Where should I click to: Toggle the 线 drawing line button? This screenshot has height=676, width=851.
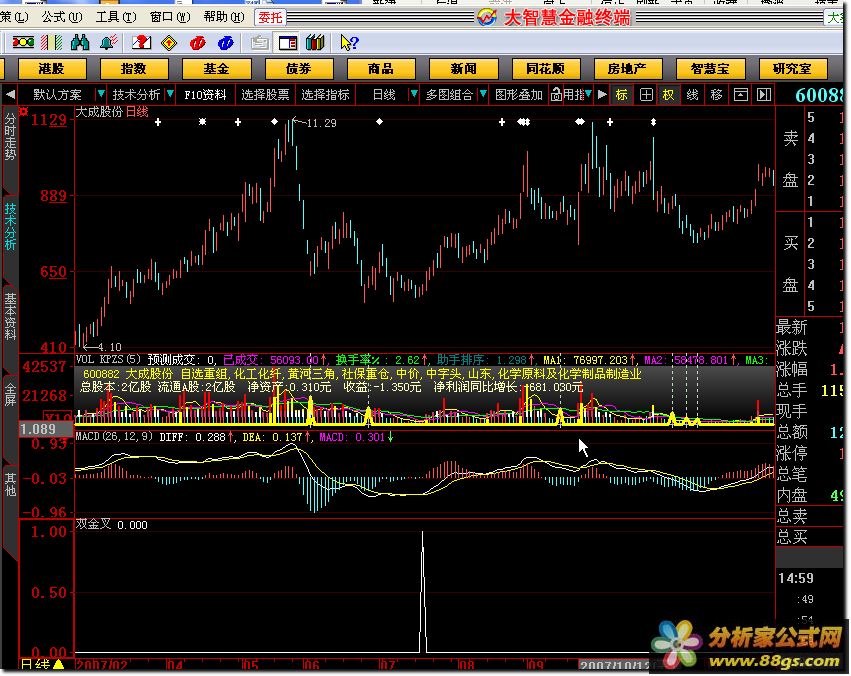tap(692, 95)
